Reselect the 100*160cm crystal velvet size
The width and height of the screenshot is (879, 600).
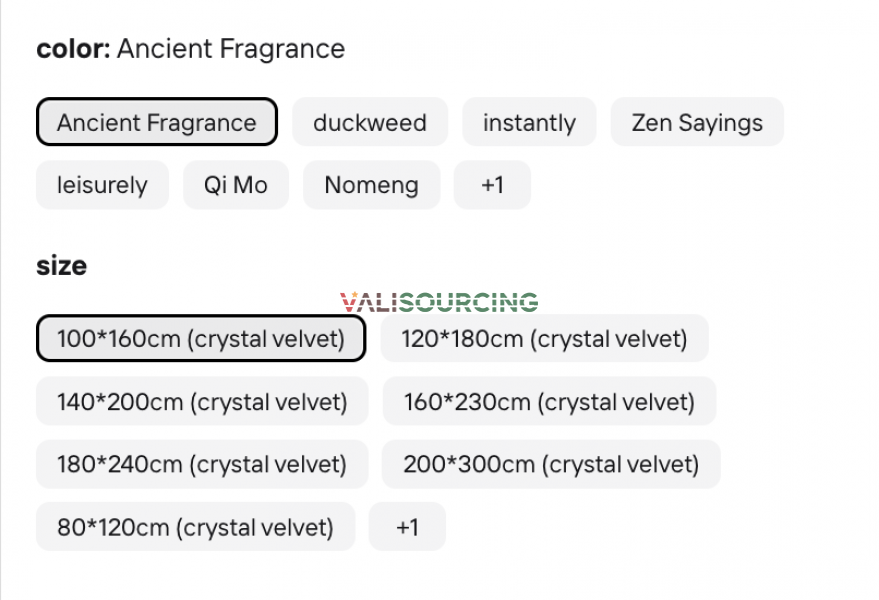(x=200, y=338)
